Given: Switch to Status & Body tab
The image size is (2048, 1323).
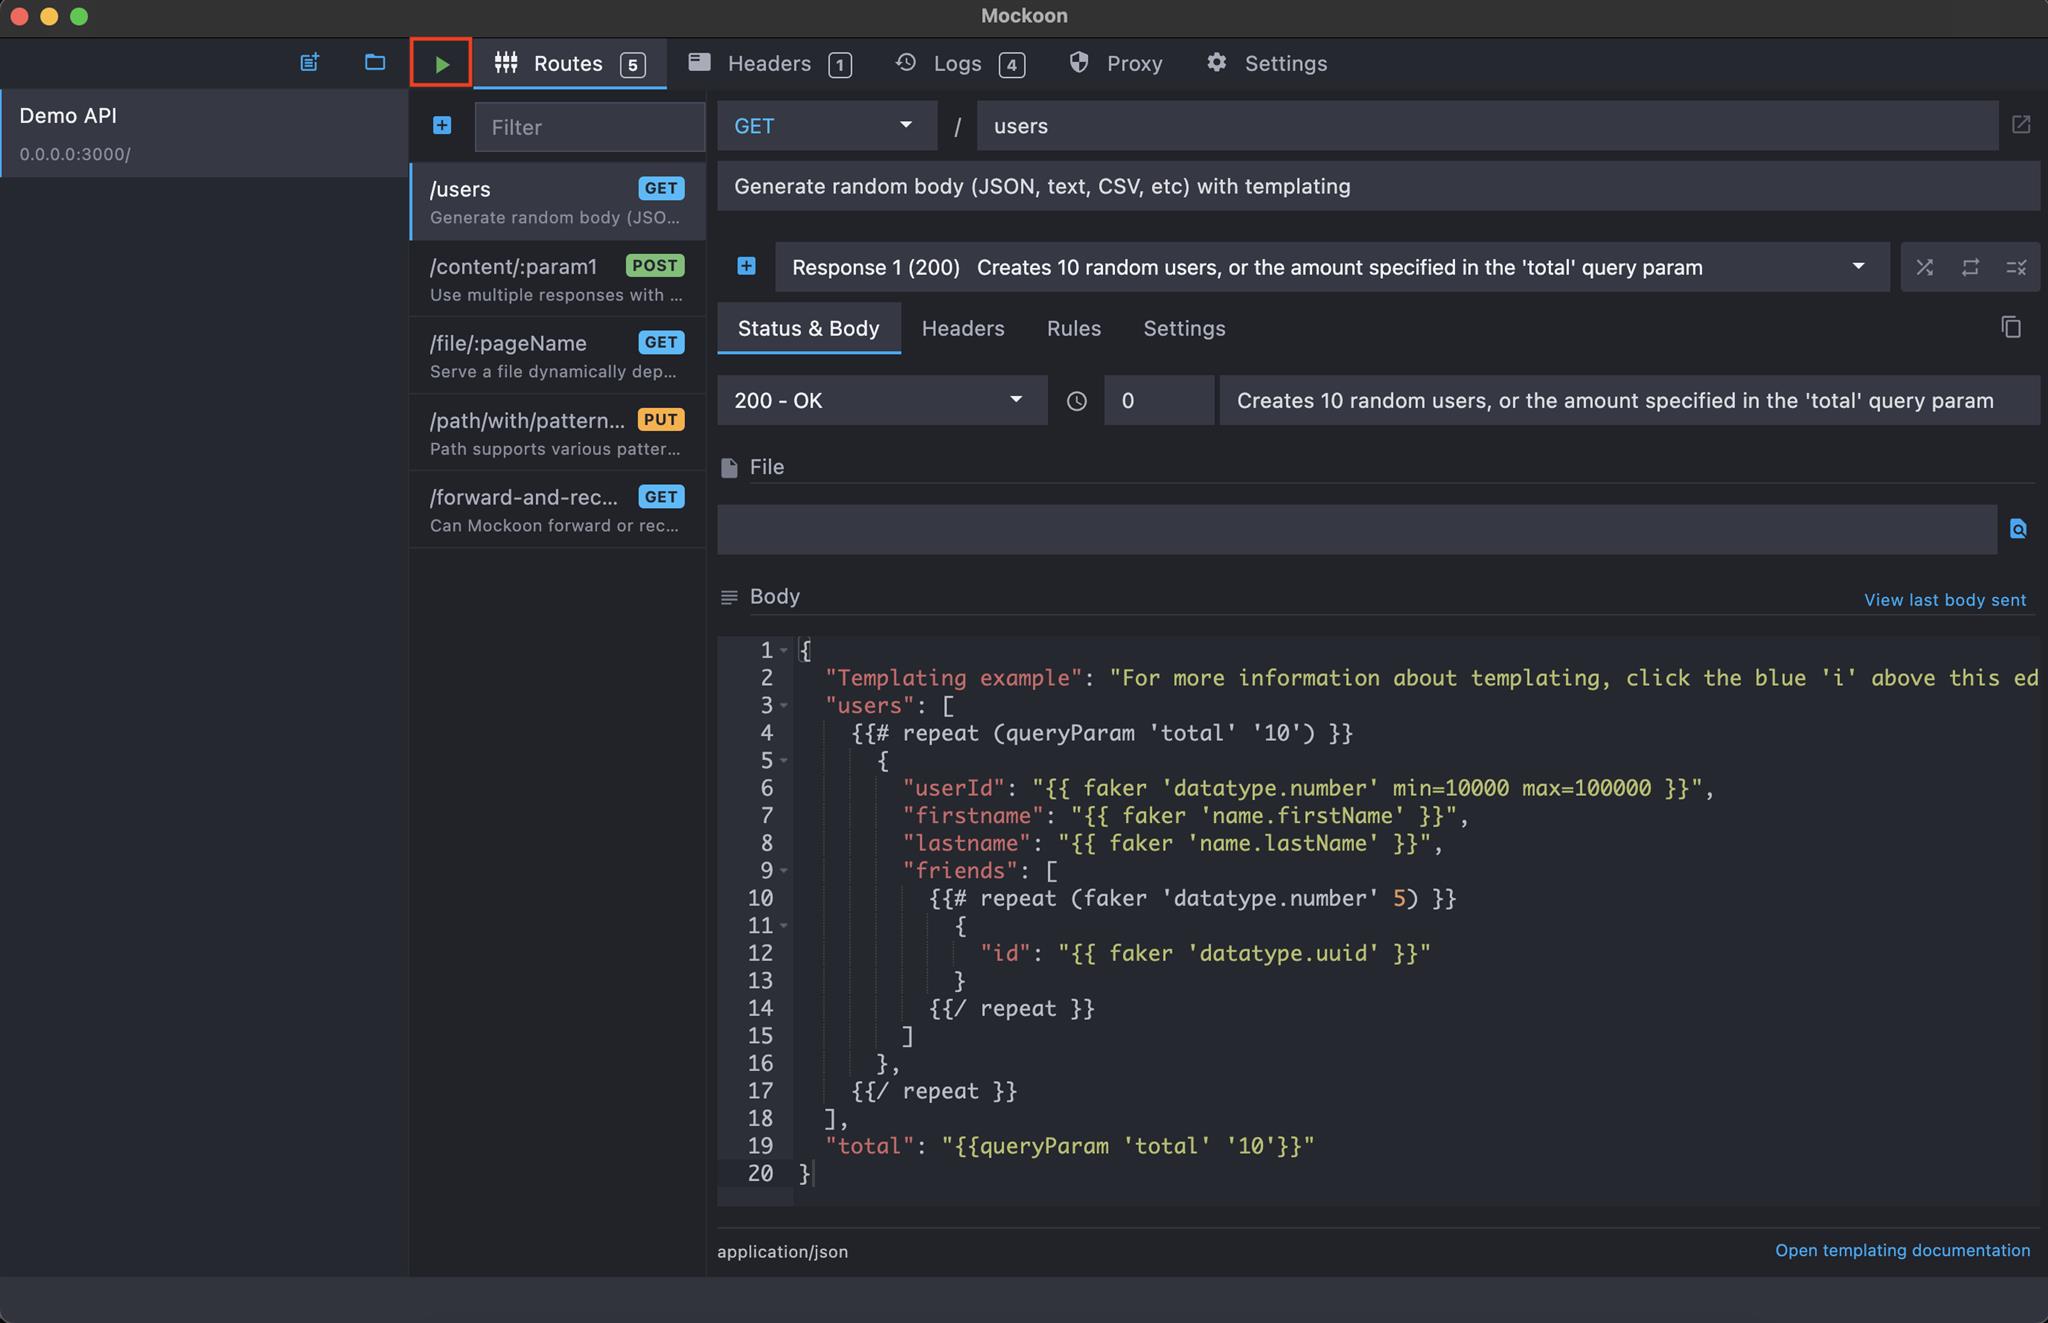Looking at the screenshot, I should (x=808, y=328).
